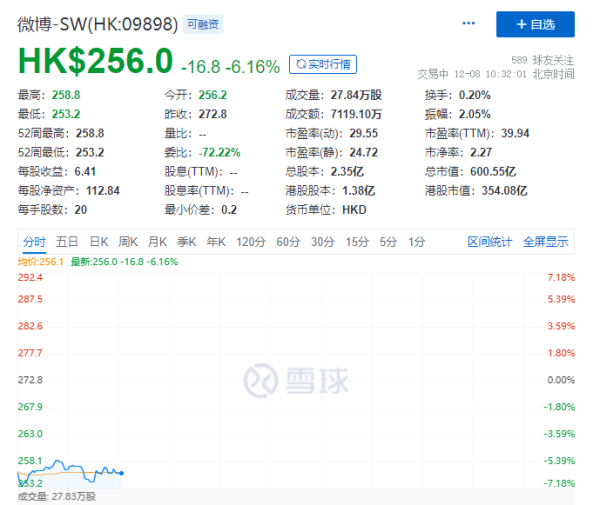
Task: Click the 成交量: 27.83万股 volume label
Action: [57, 497]
